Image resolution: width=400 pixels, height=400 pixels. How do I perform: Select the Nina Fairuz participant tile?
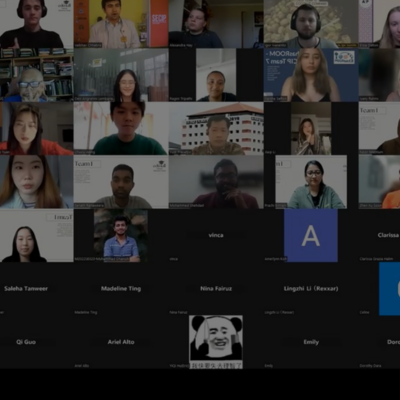[x=216, y=289]
